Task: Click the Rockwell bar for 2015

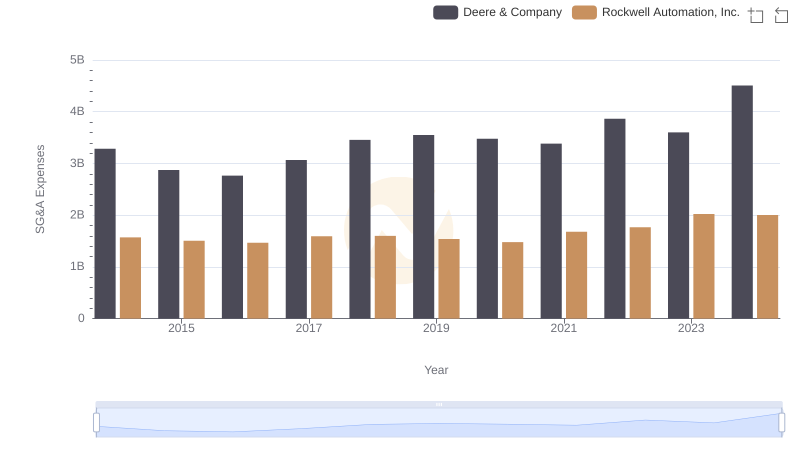Action: click(194, 279)
